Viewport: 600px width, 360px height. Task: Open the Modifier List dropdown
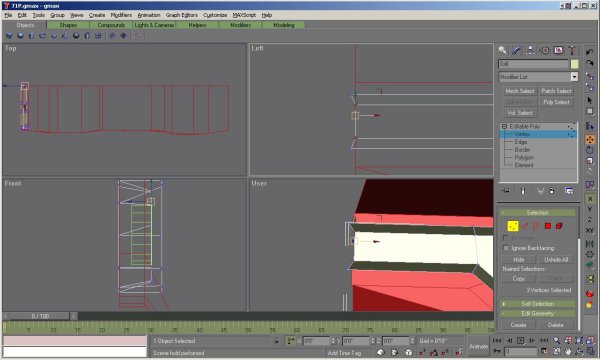[x=538, y=77]
